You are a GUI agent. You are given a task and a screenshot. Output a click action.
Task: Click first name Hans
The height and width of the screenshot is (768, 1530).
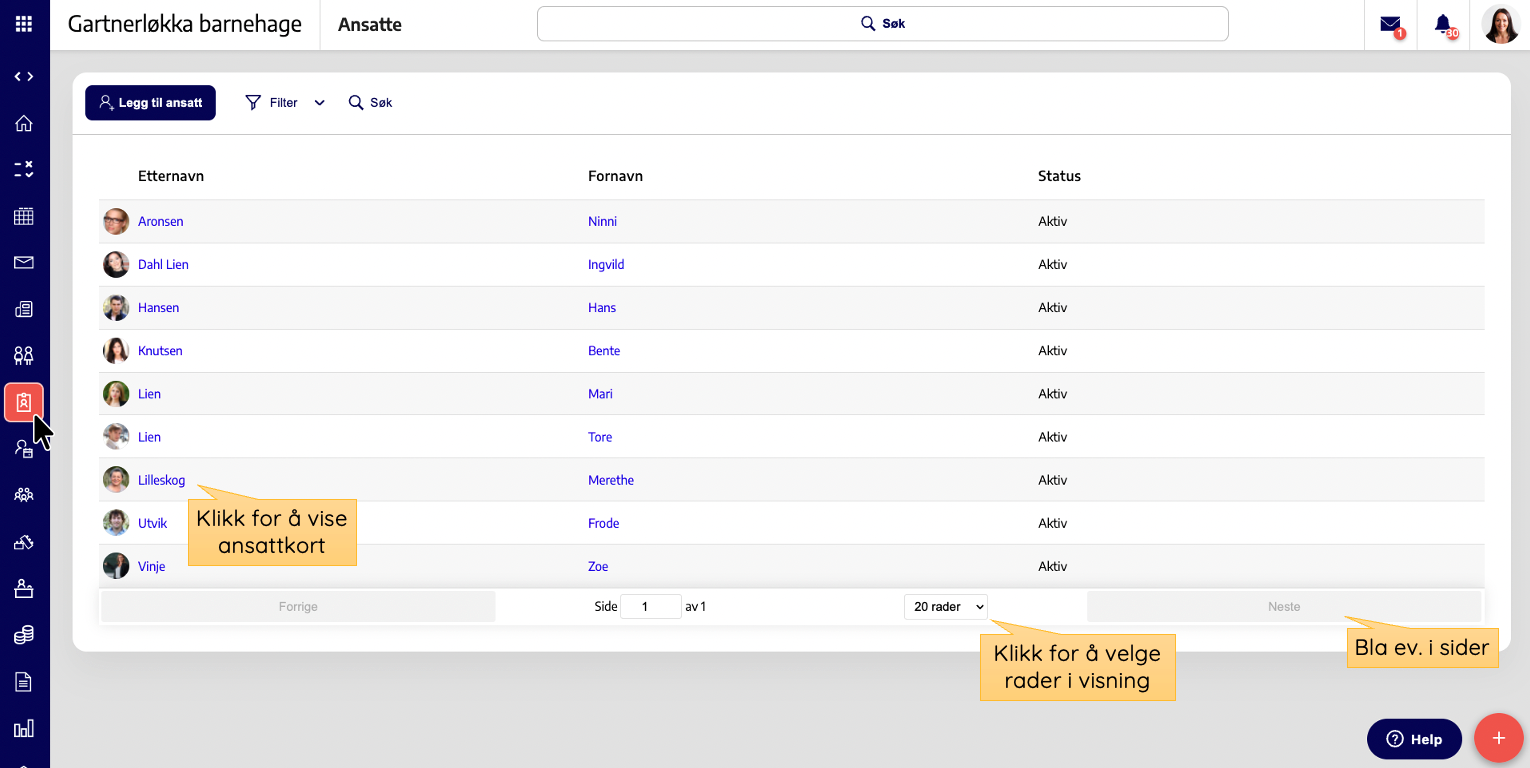click(x=602, y=307)
